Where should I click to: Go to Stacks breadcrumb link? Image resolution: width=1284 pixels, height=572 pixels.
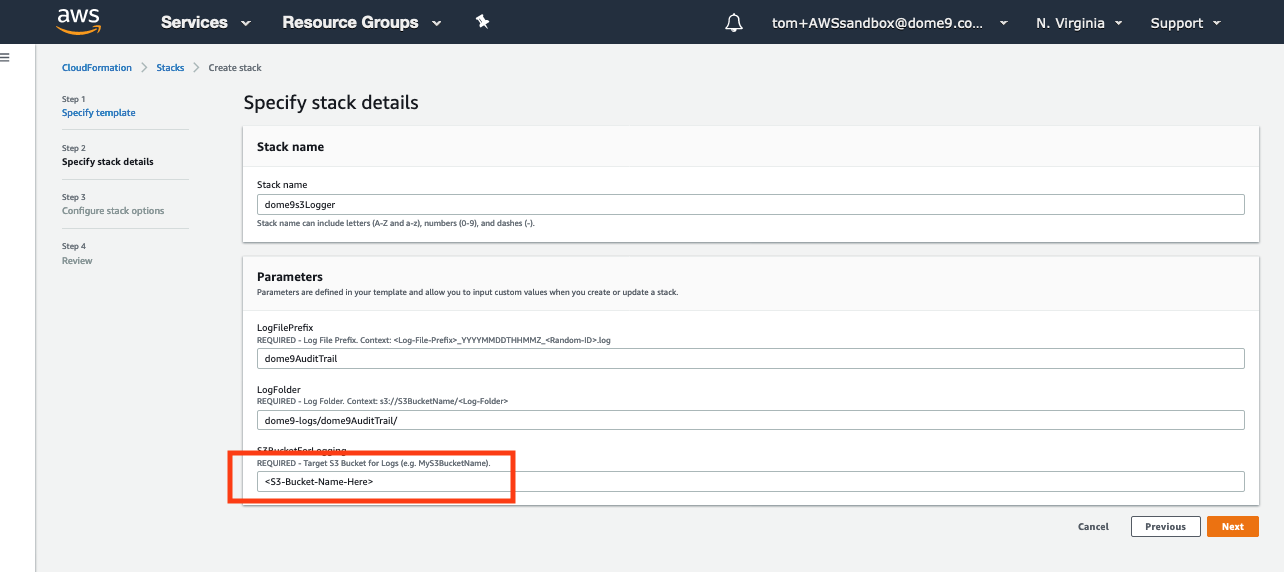pos(170,68)
